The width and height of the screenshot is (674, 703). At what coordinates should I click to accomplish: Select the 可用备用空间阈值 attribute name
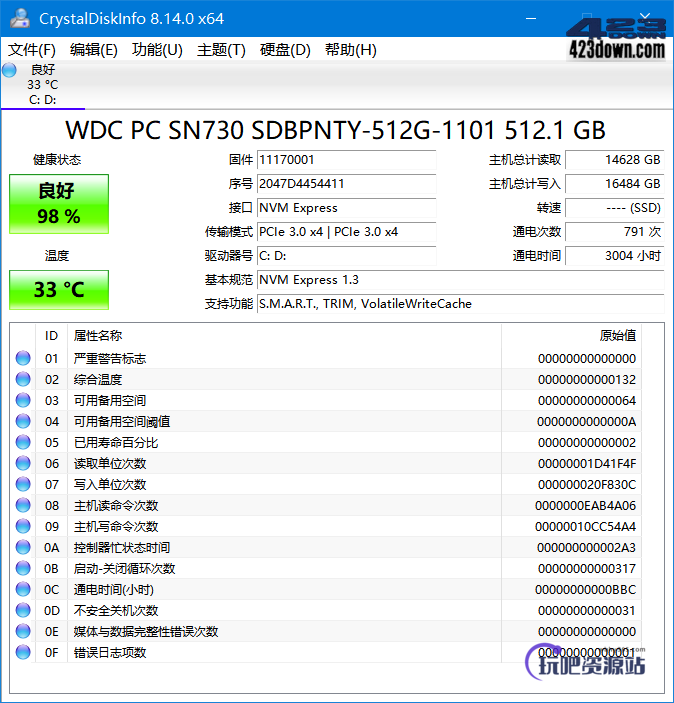tap(122, 422)
